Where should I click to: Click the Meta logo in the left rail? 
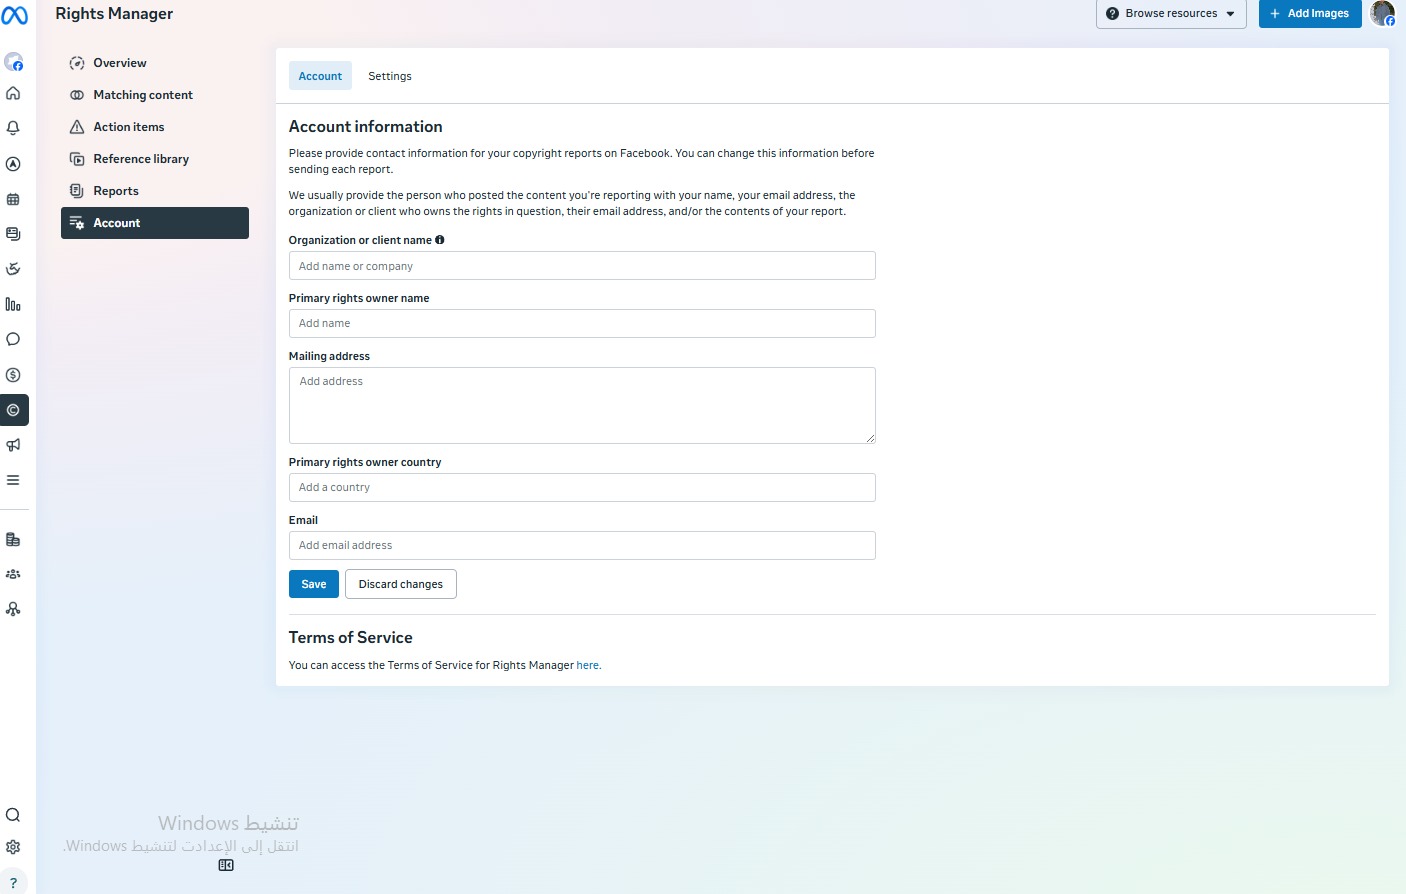point(14,15)
